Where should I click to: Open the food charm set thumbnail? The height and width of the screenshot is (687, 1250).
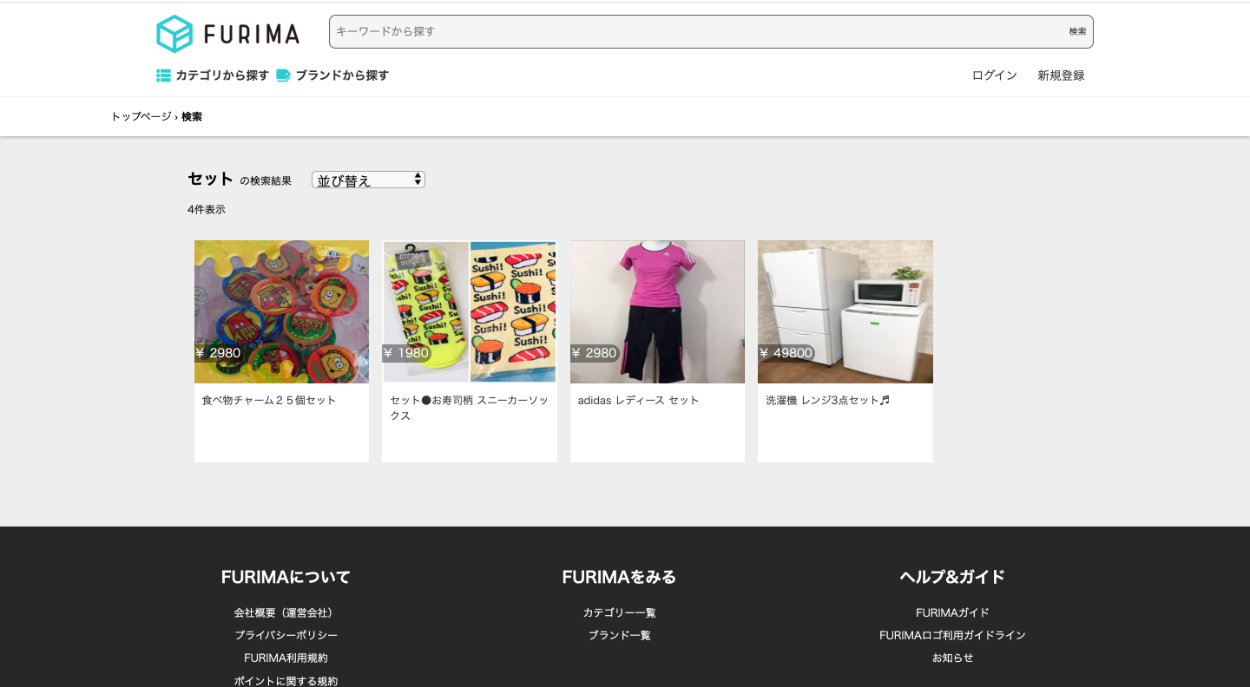[x=281, y=311]
